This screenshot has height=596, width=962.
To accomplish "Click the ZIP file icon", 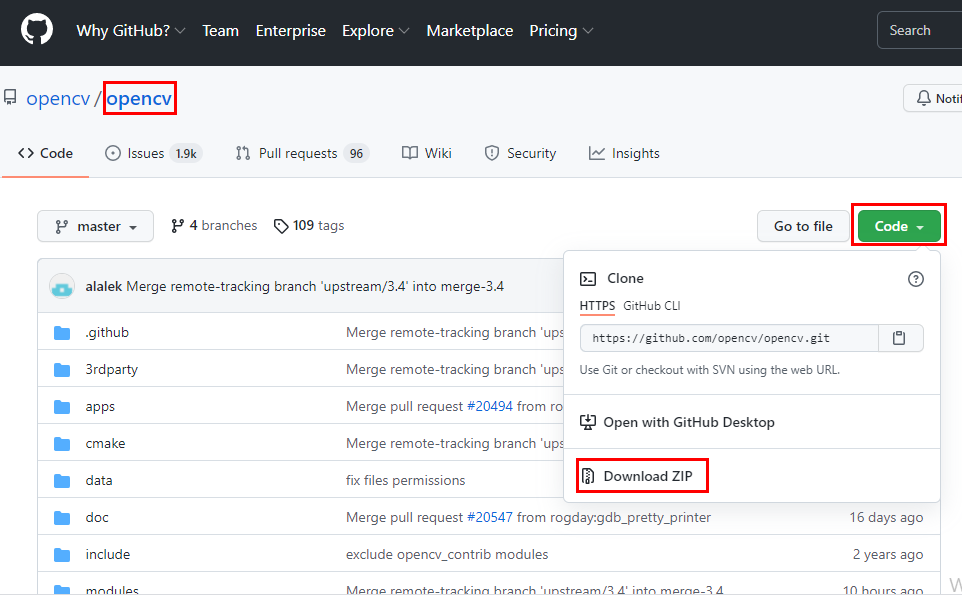I will pos(588,476).
